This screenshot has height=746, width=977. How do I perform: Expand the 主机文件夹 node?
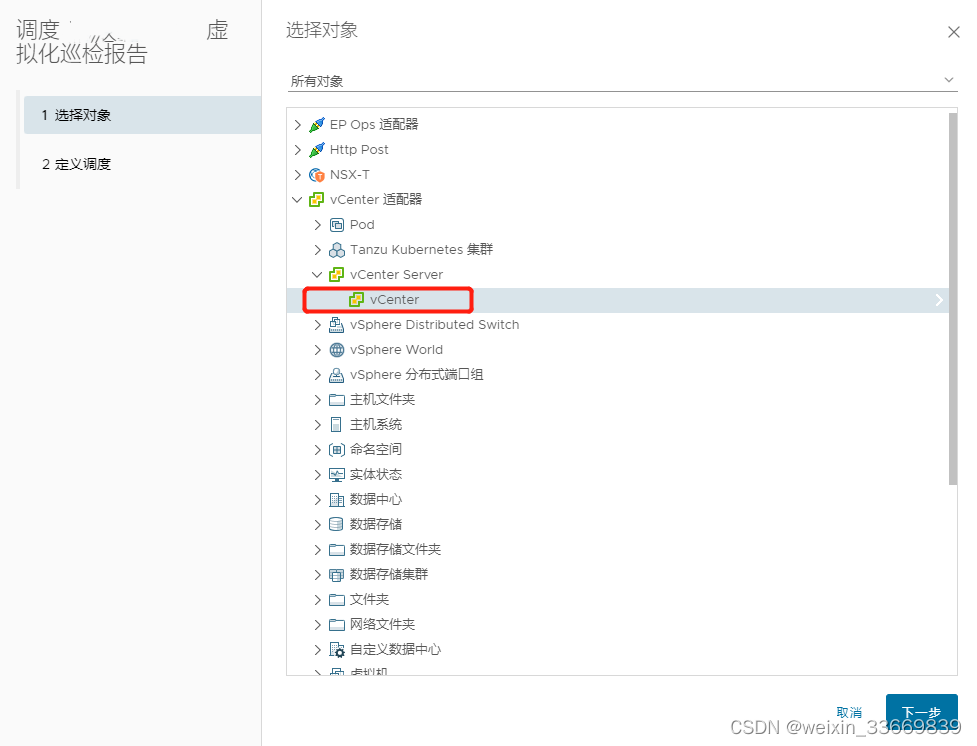click(318, 399)
